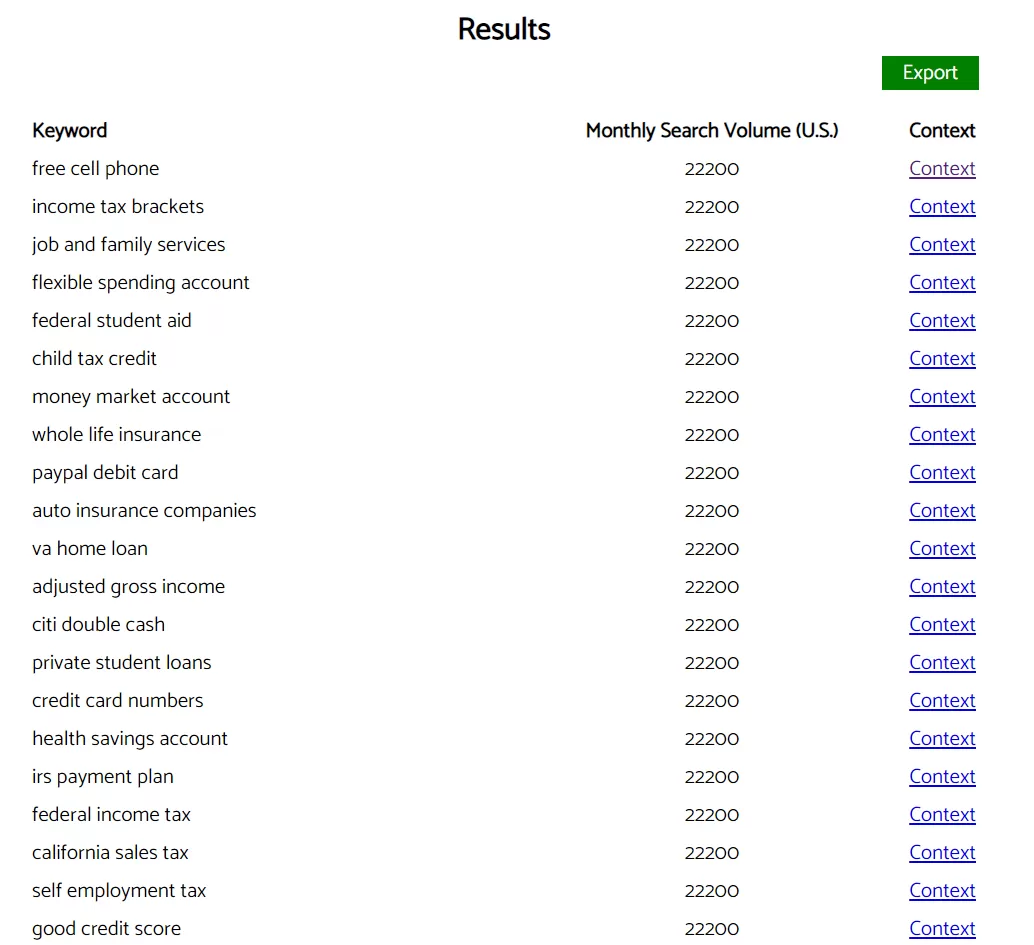The width and height of the screenshot is (1034, 945).
Task: Open Context link for job and family services
Action: (942, 245)
